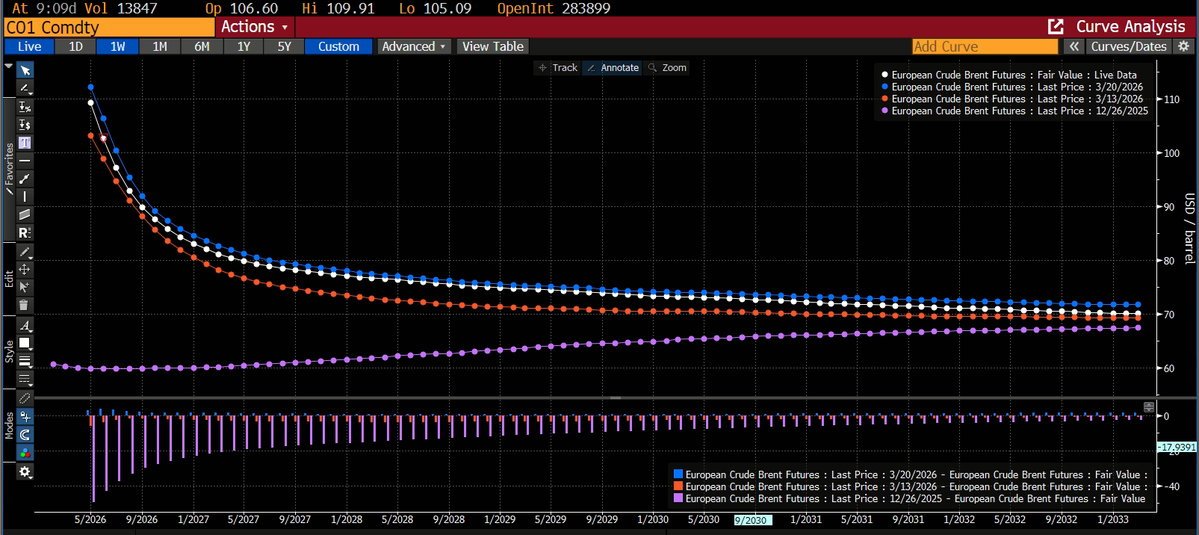Click the purple square spread legend entry
The image size is (1199, 535).
pos(909,498)
